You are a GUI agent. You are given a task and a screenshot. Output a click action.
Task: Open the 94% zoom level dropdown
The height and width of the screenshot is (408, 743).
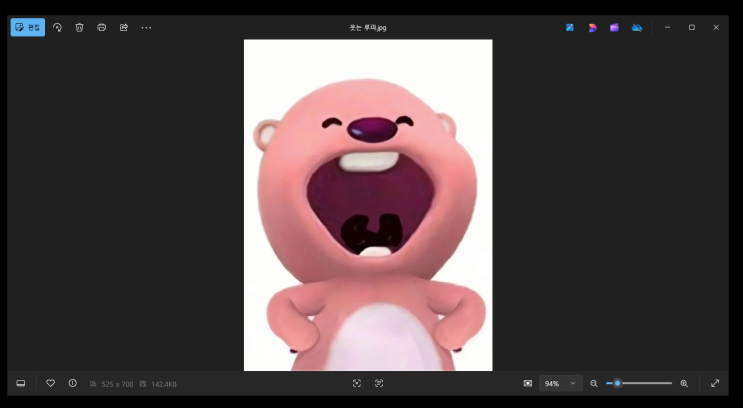pyautogui.click(x=561, y=383)
